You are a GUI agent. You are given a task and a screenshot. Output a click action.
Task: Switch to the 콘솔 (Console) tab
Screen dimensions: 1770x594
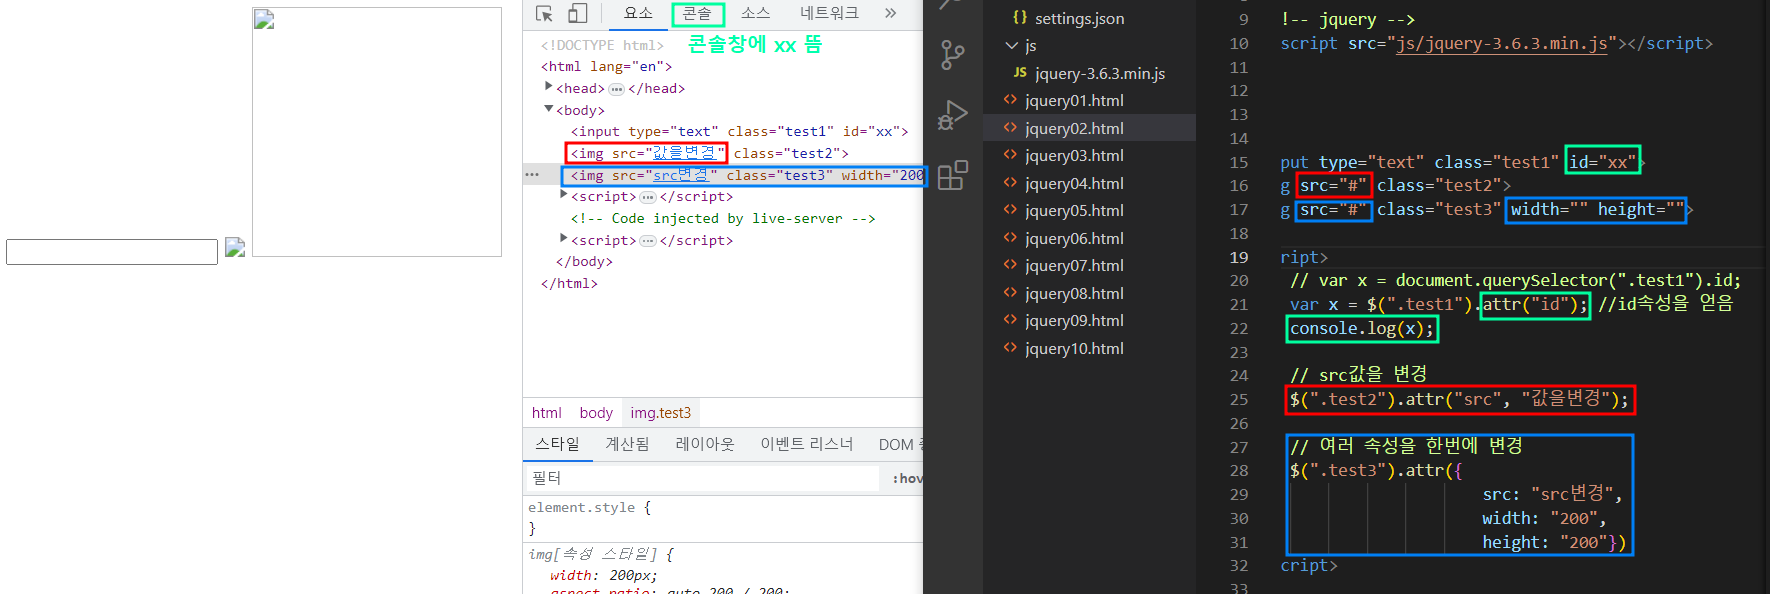(697, 13)
